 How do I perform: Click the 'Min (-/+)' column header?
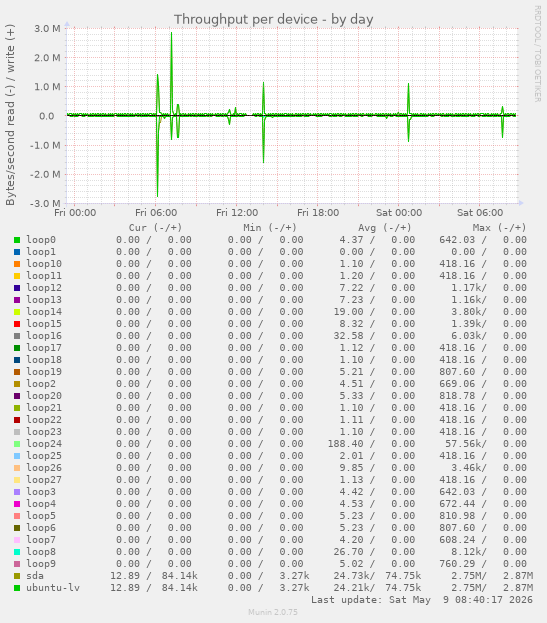(270, 228)
